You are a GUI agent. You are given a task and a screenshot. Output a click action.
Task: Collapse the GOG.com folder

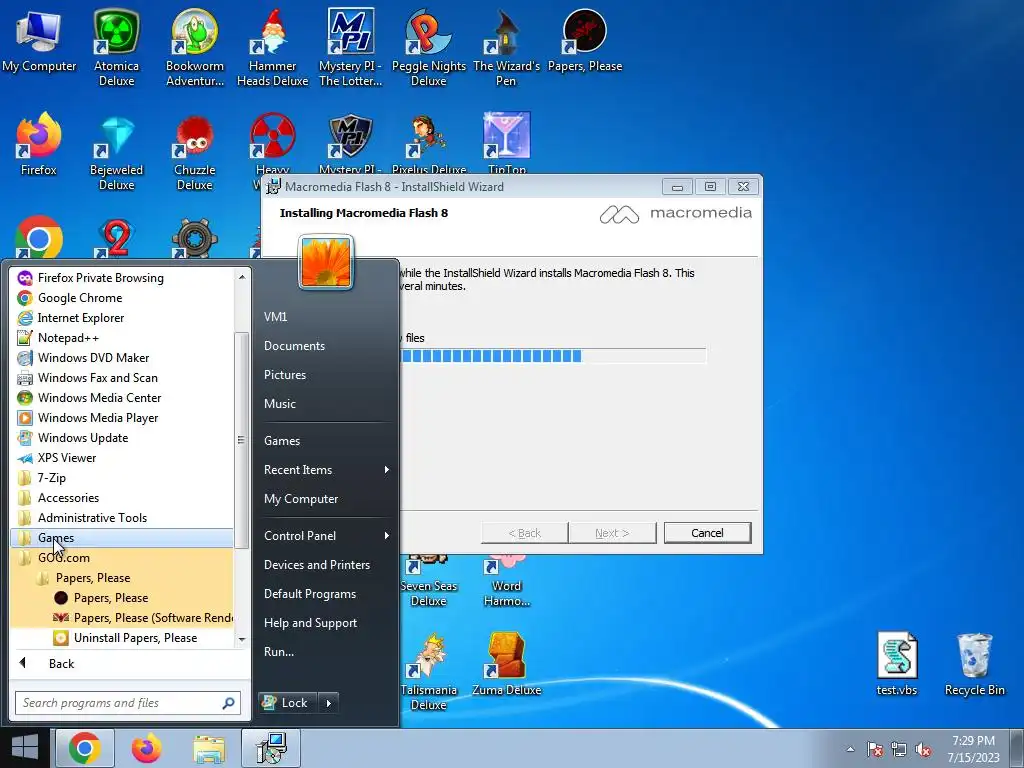121,558
